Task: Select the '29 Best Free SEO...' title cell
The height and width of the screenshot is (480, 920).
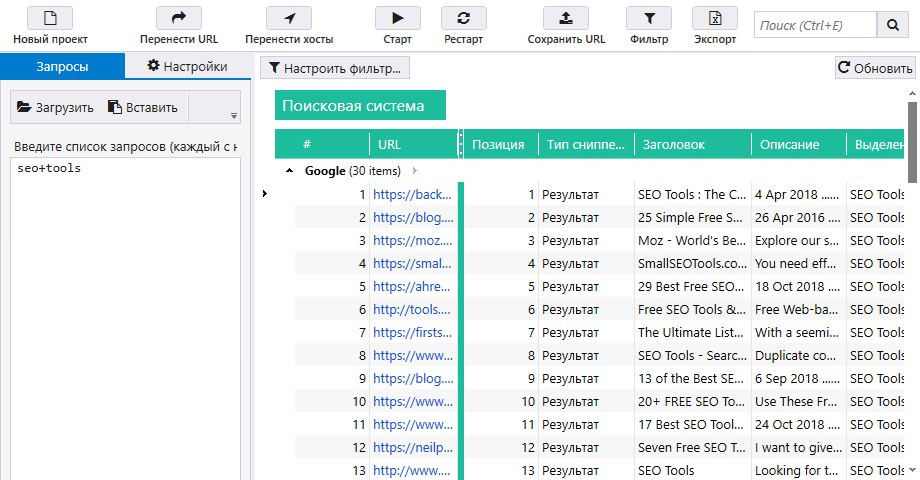Action: [692, 286]
